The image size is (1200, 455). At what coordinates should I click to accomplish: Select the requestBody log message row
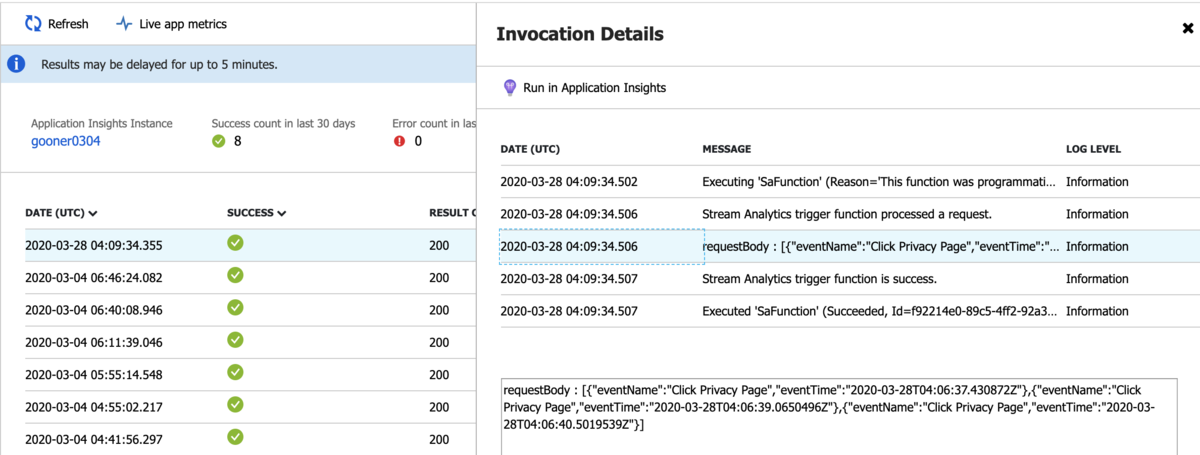[x=880, y=246]
